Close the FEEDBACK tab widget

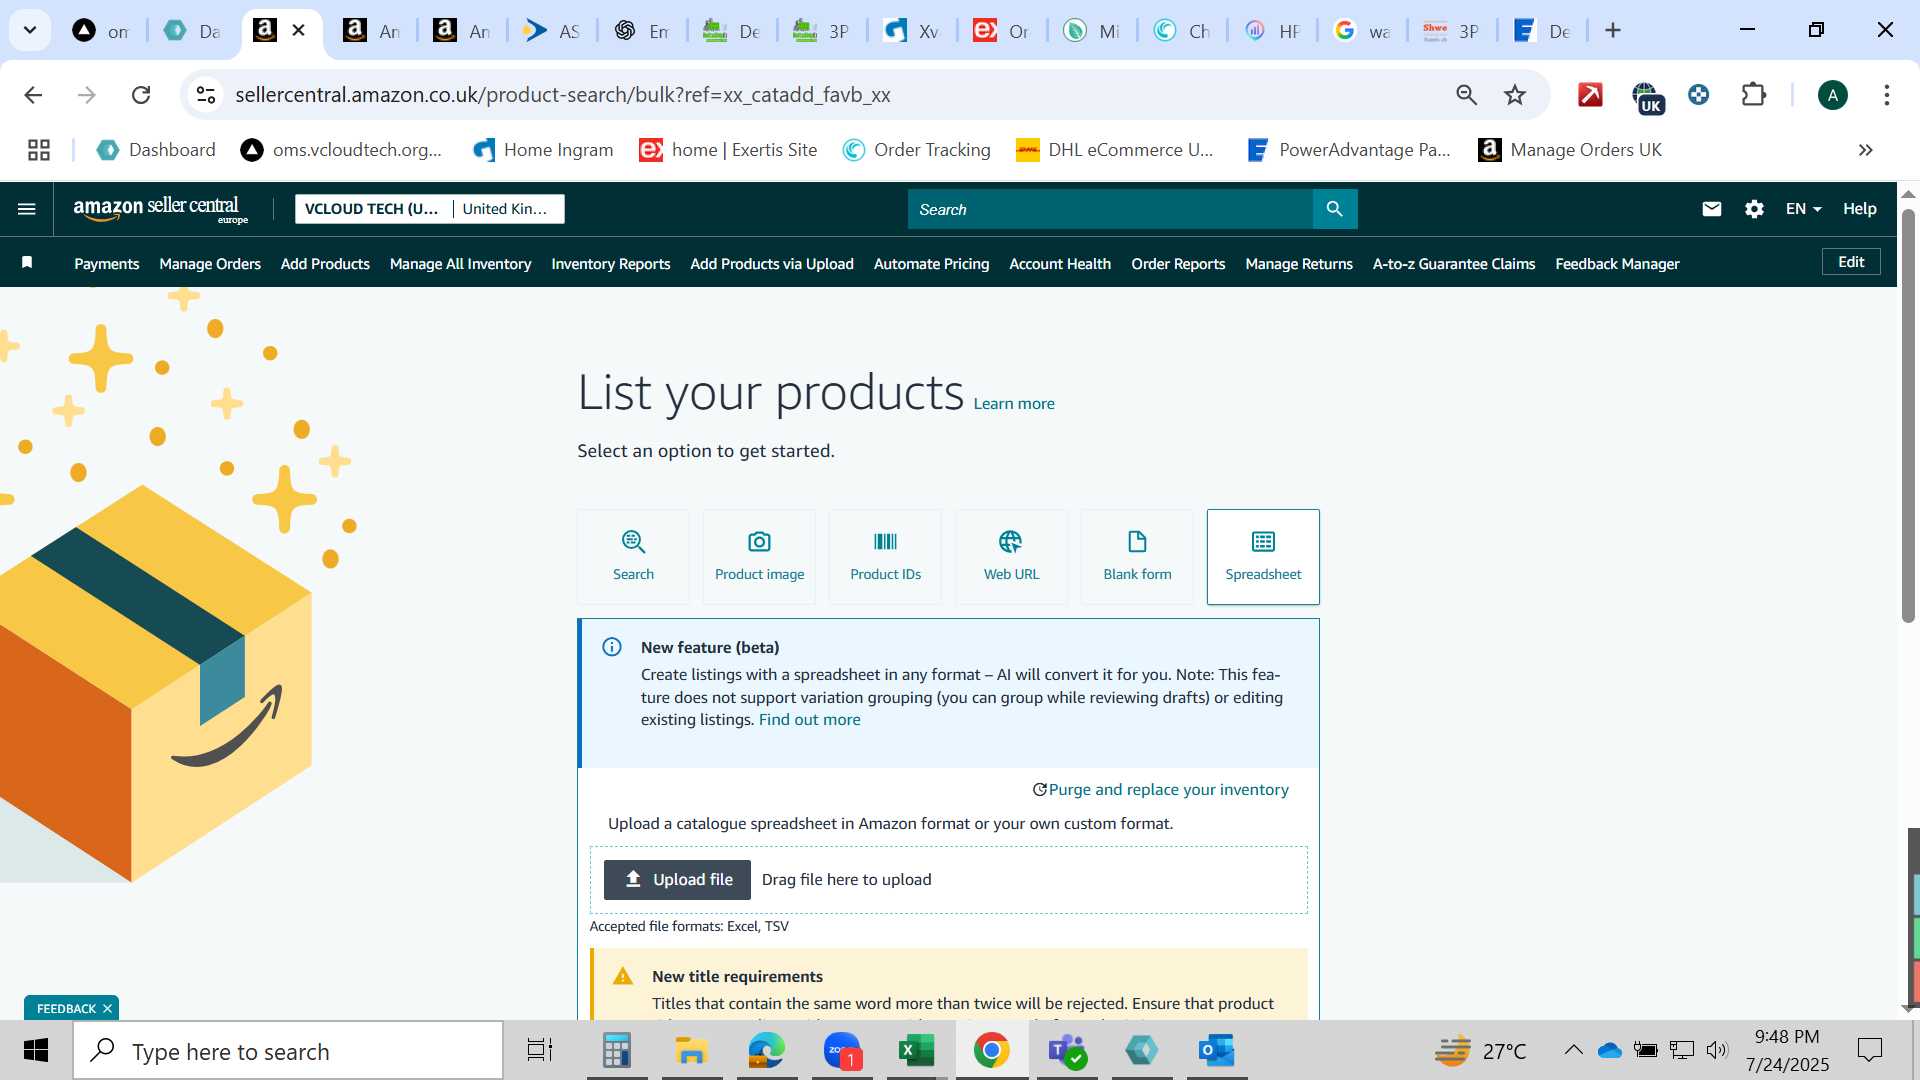point(107,1008)
